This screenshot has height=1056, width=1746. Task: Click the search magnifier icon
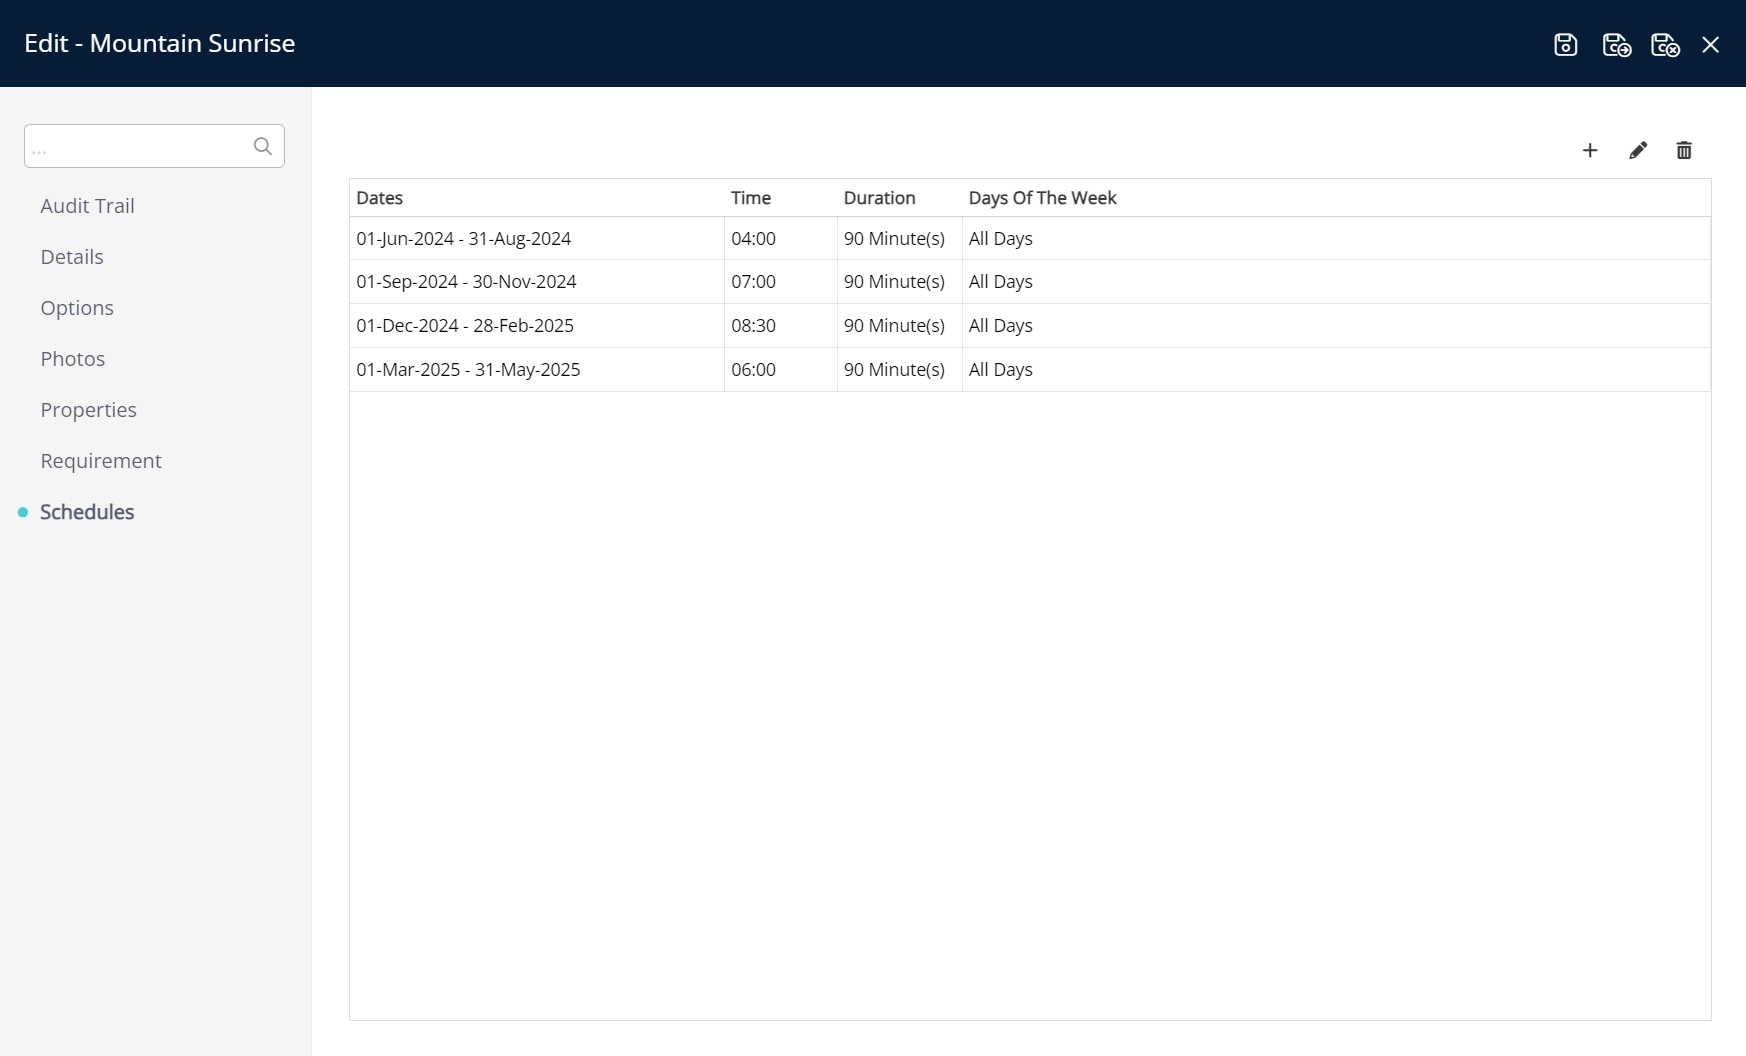tap(262, 146)
